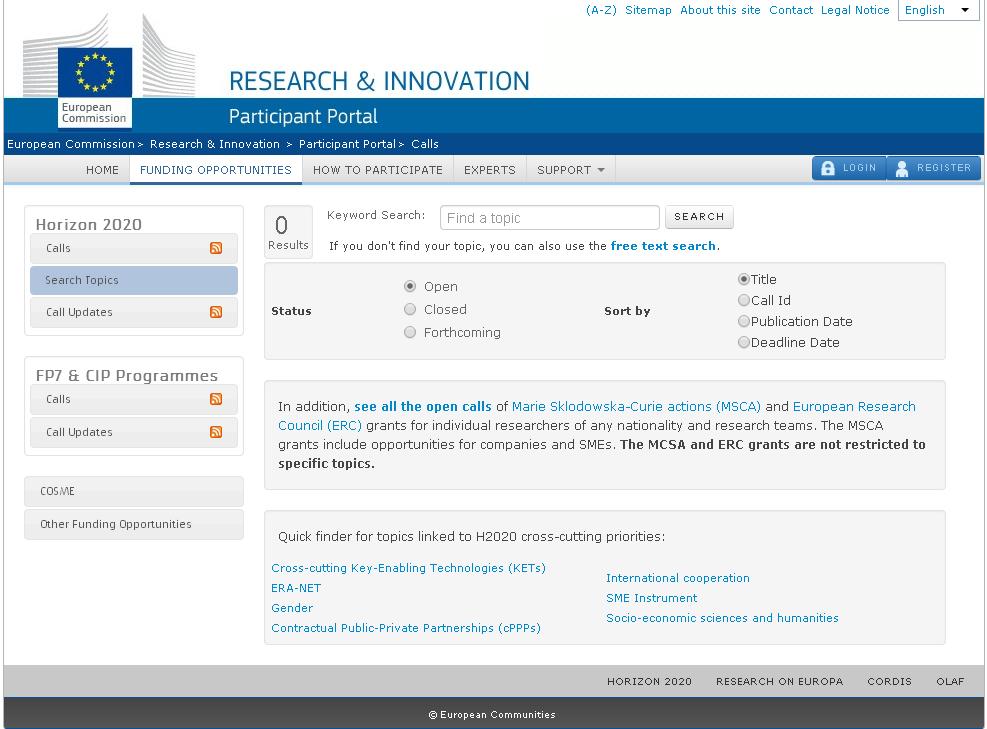Open FP7 & CIP Programmes Calls entry

133,399
